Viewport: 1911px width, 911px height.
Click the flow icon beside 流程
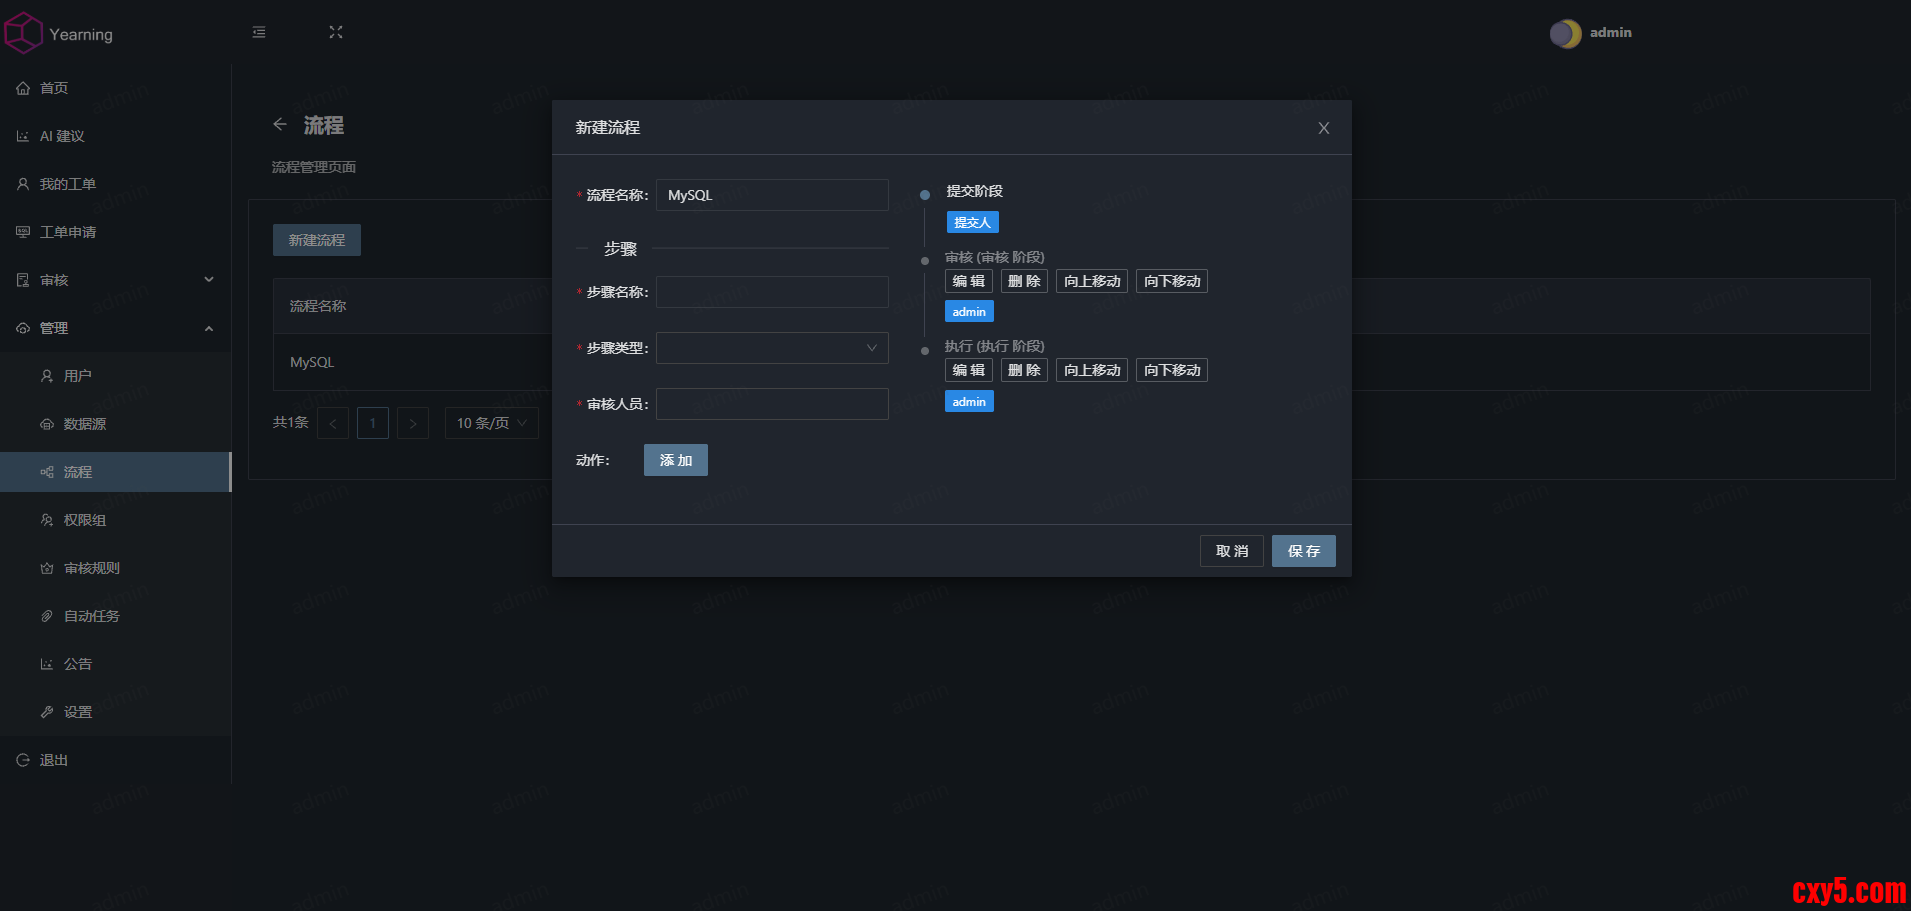[47, 472]
